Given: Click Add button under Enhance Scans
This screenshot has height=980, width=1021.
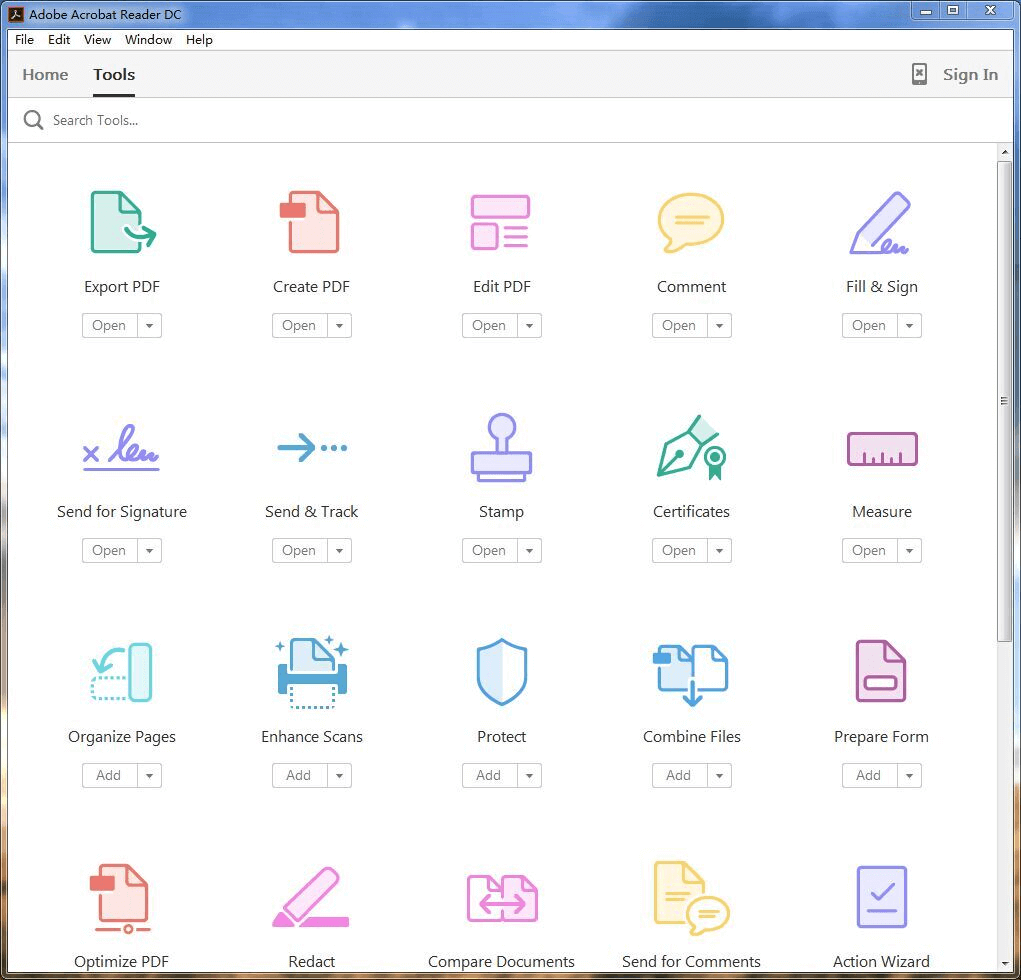Looking at the screenshot, I should coord(299,776).
